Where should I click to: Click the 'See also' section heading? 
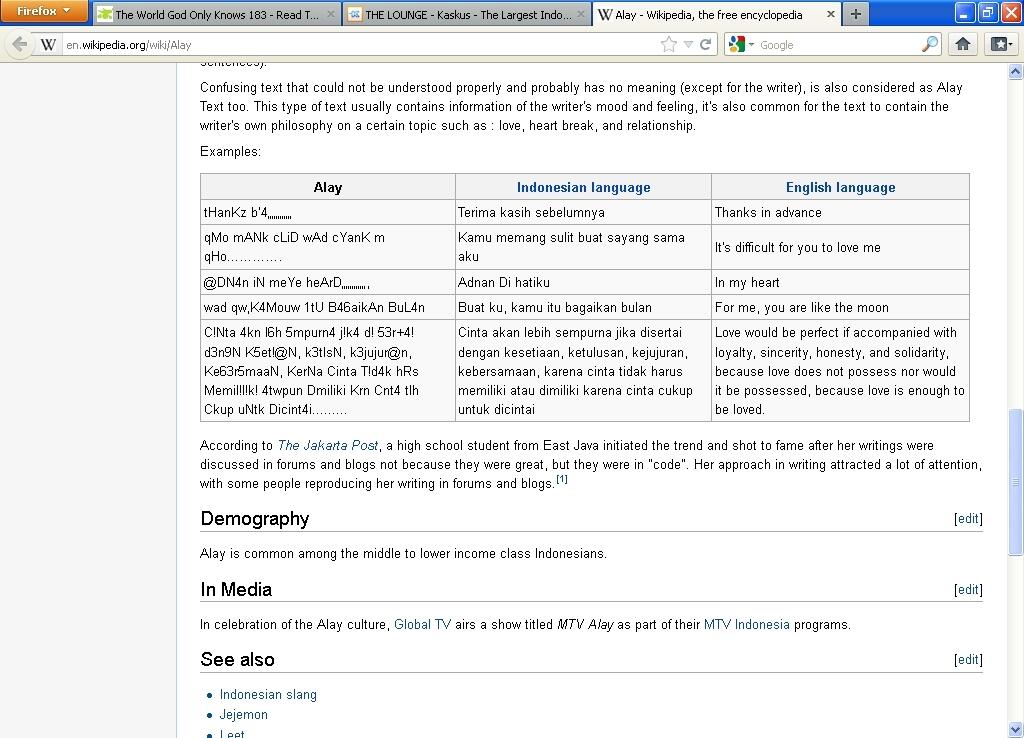(237, 660)
